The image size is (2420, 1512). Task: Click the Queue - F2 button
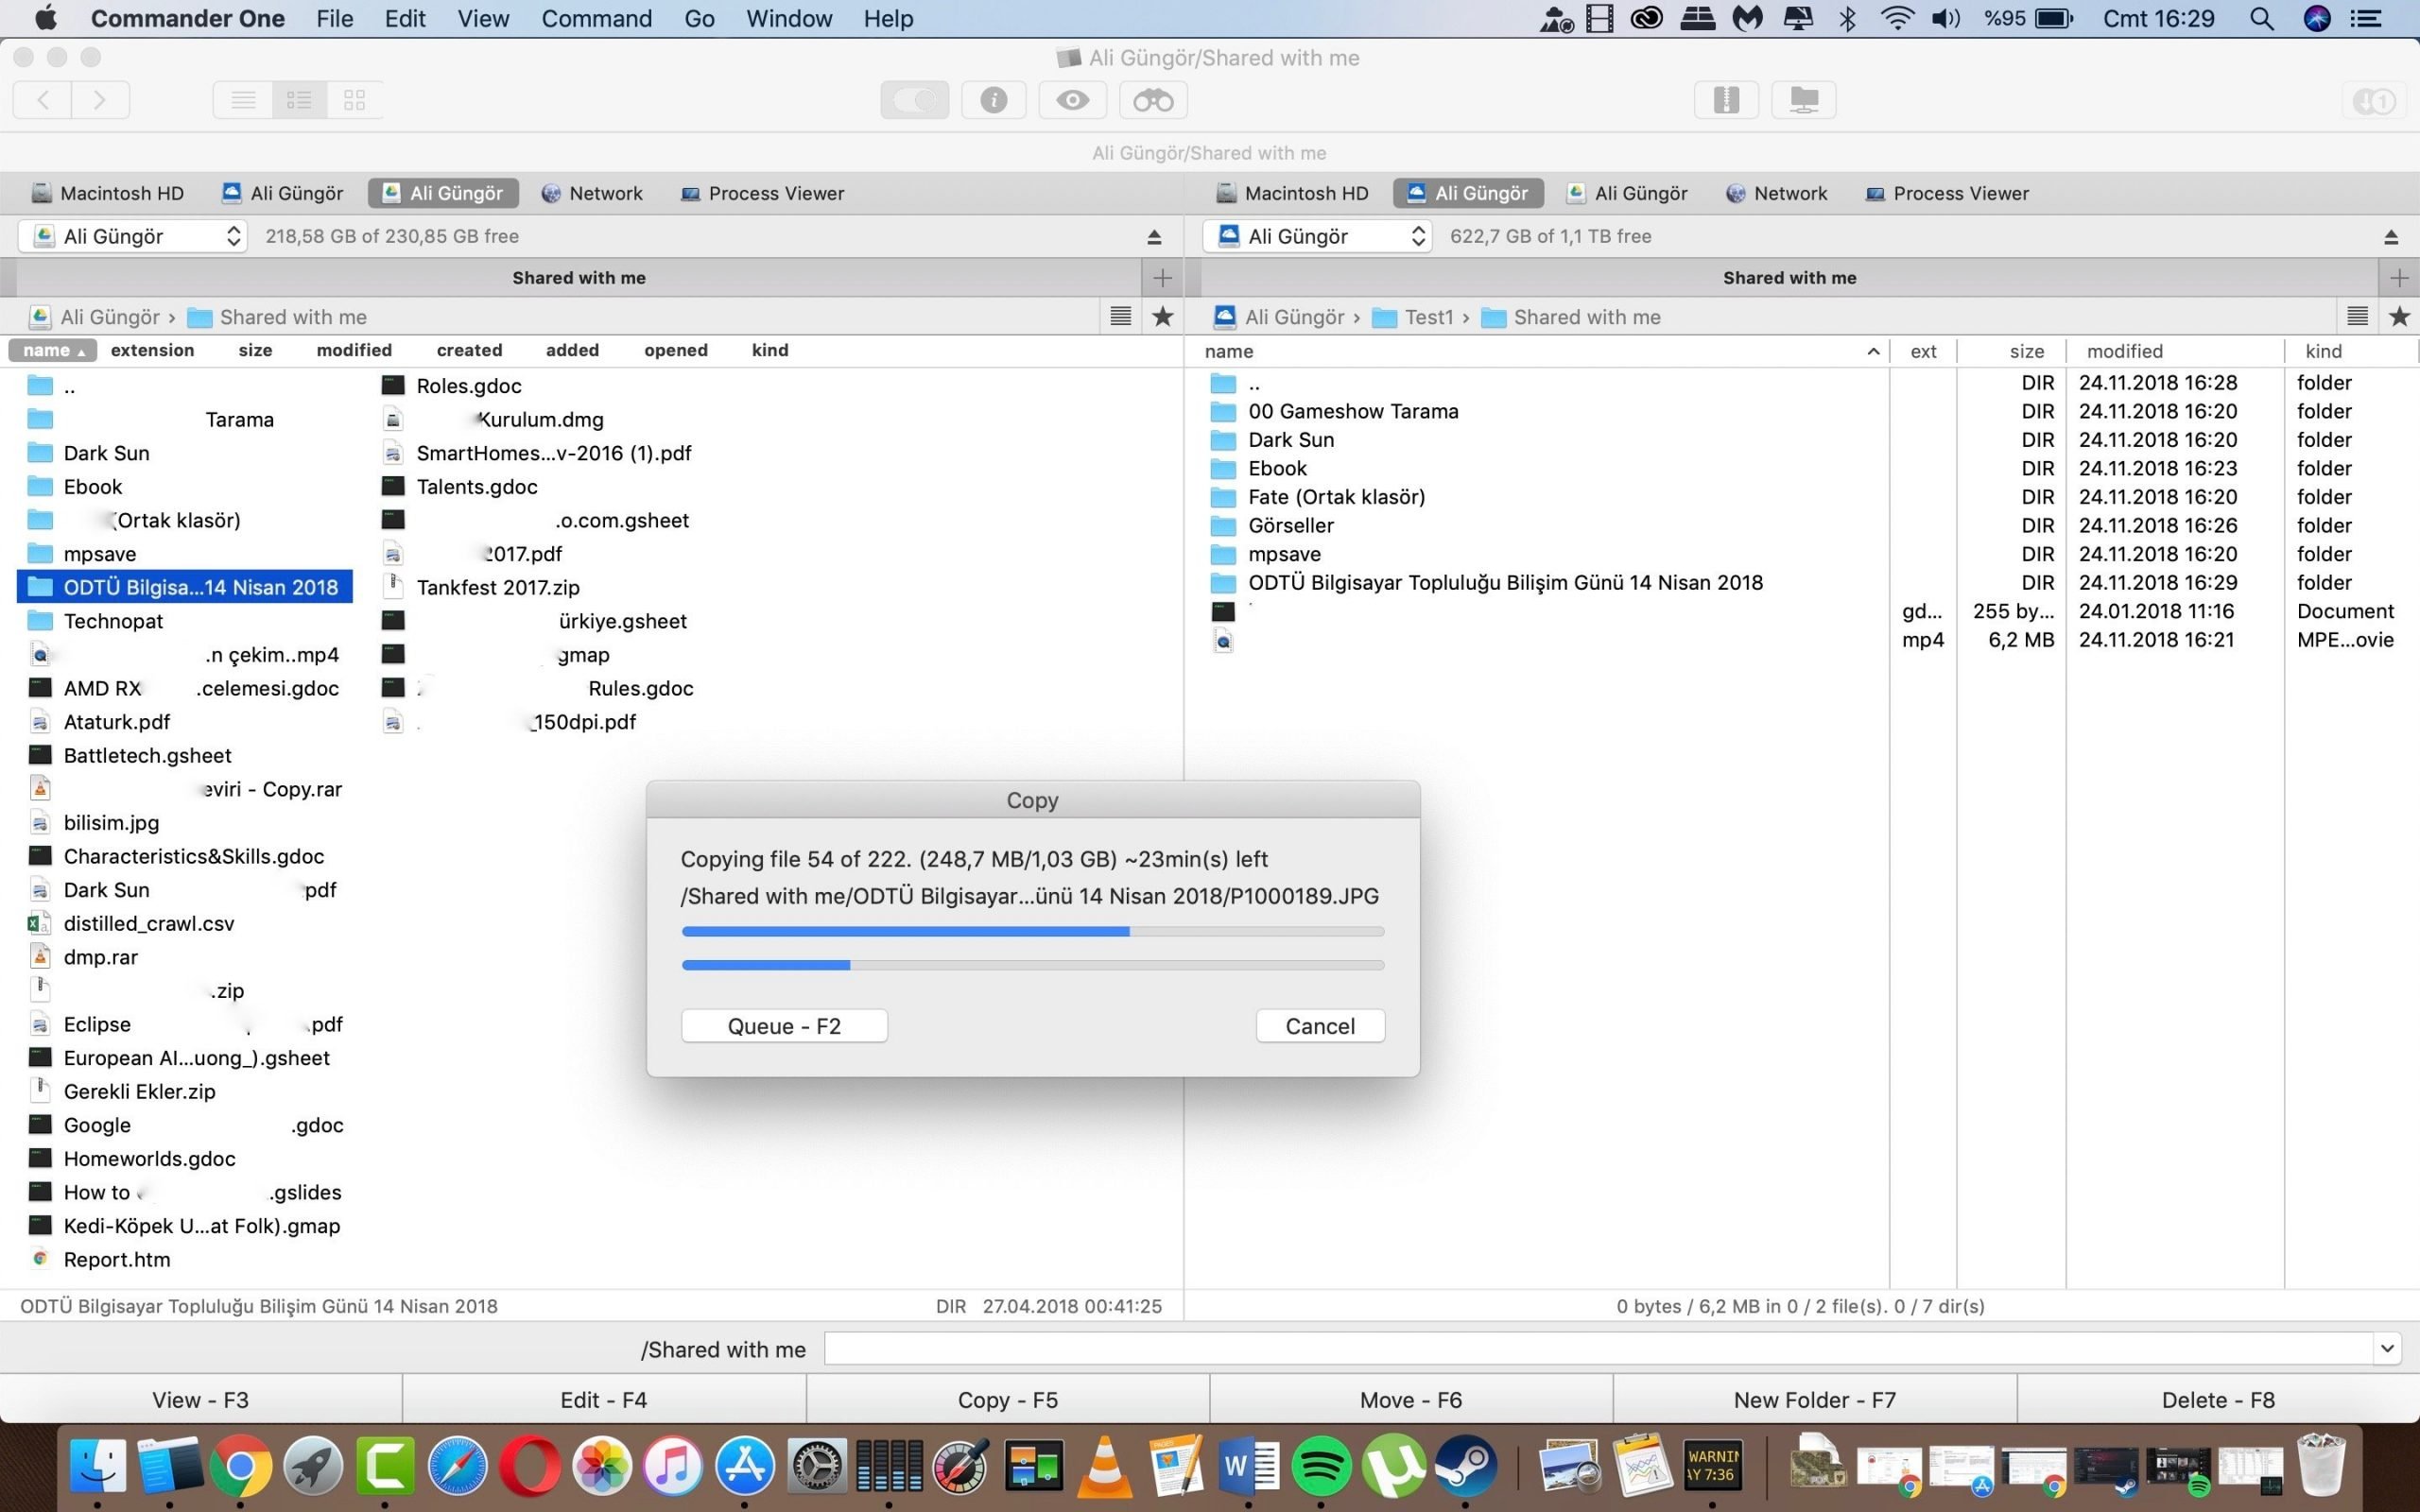pos(784,1026)
